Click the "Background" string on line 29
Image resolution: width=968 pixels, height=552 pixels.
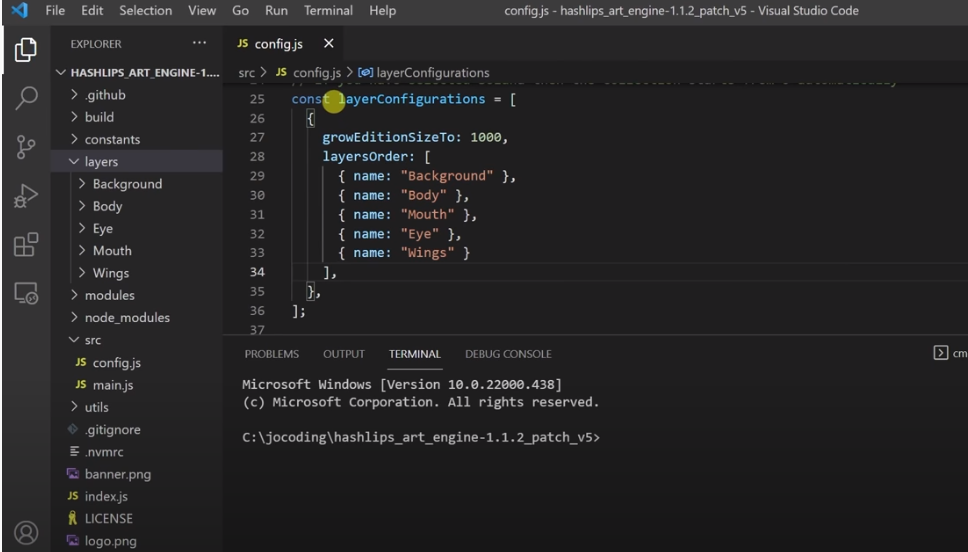pos(447,176)
